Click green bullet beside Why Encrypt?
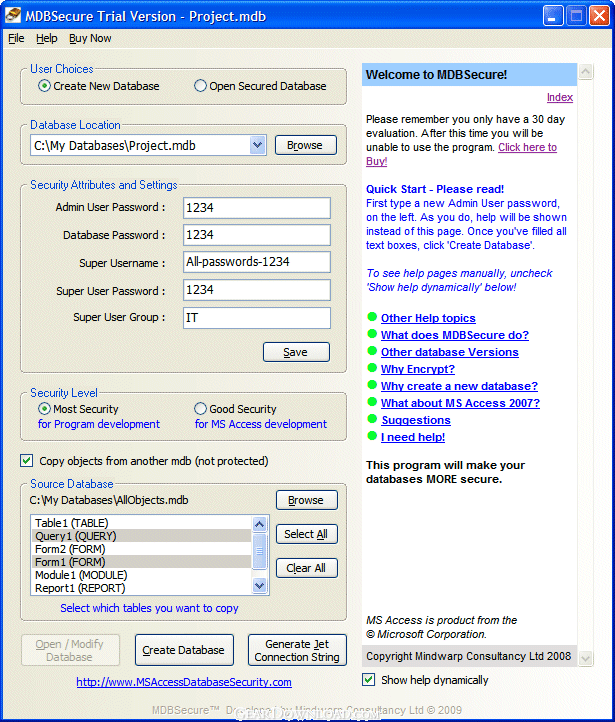615x722 pixels. [x=372, y=367]
